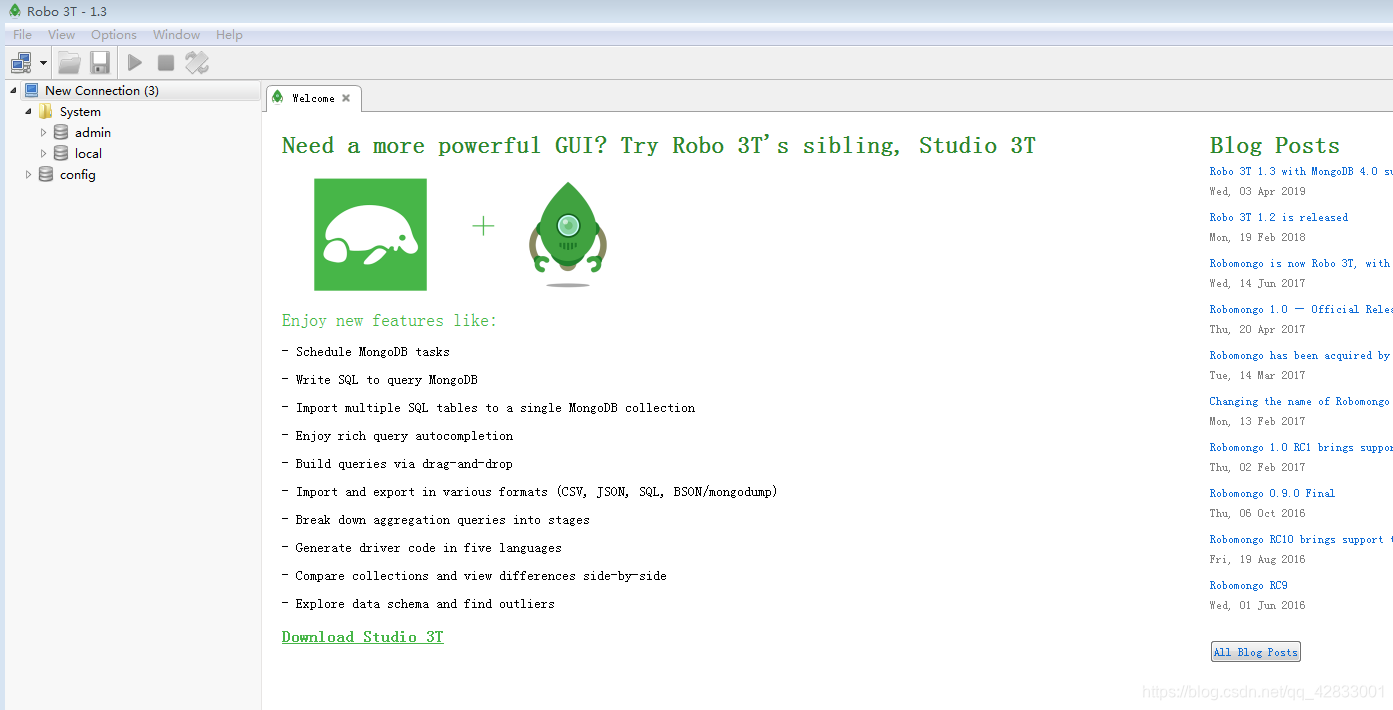Click the Robo 3T rocket title bar icon

click(14, 11)
